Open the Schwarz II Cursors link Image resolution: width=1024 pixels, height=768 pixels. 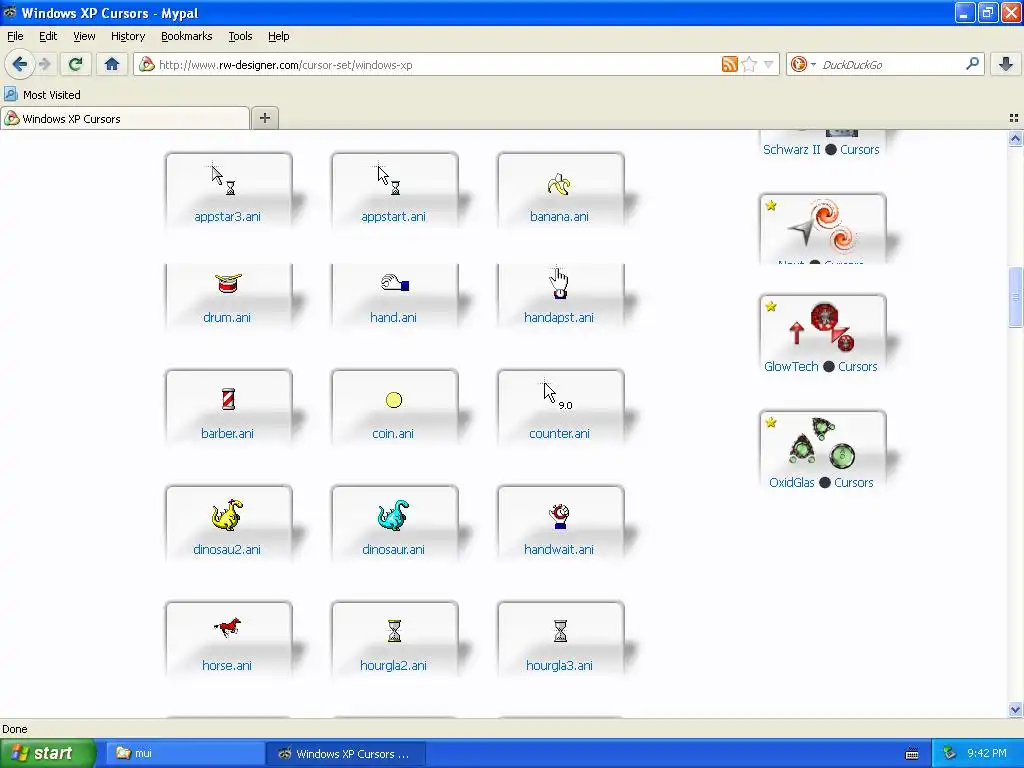pyautogui.click(x=821, y=150)
